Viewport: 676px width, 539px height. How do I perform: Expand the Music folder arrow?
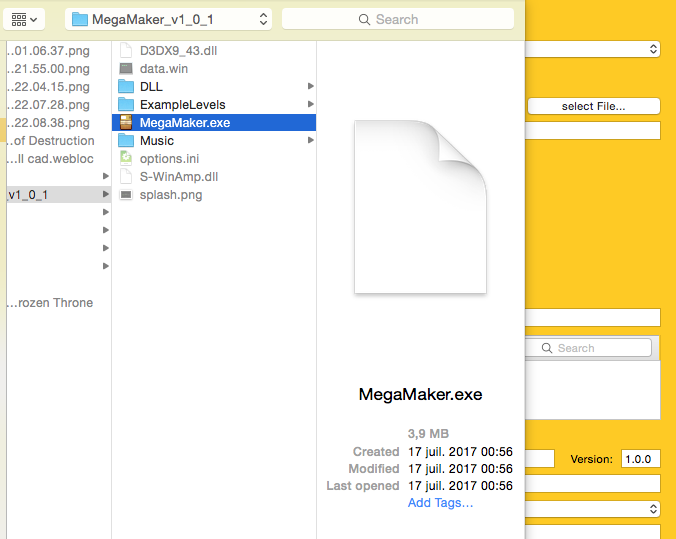pyautogui.click(x=310, y=140)
